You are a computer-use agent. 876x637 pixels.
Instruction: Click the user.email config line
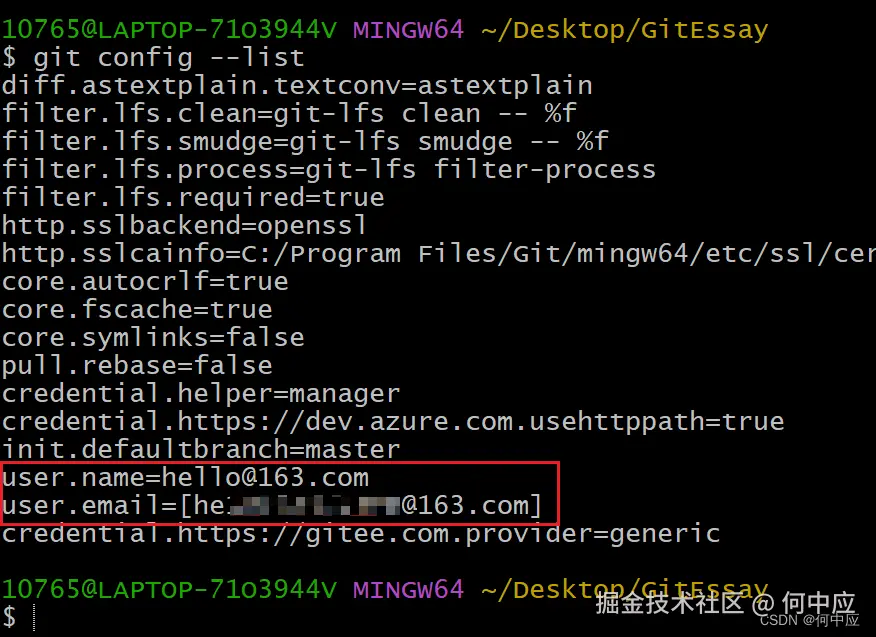pos(272,506)
